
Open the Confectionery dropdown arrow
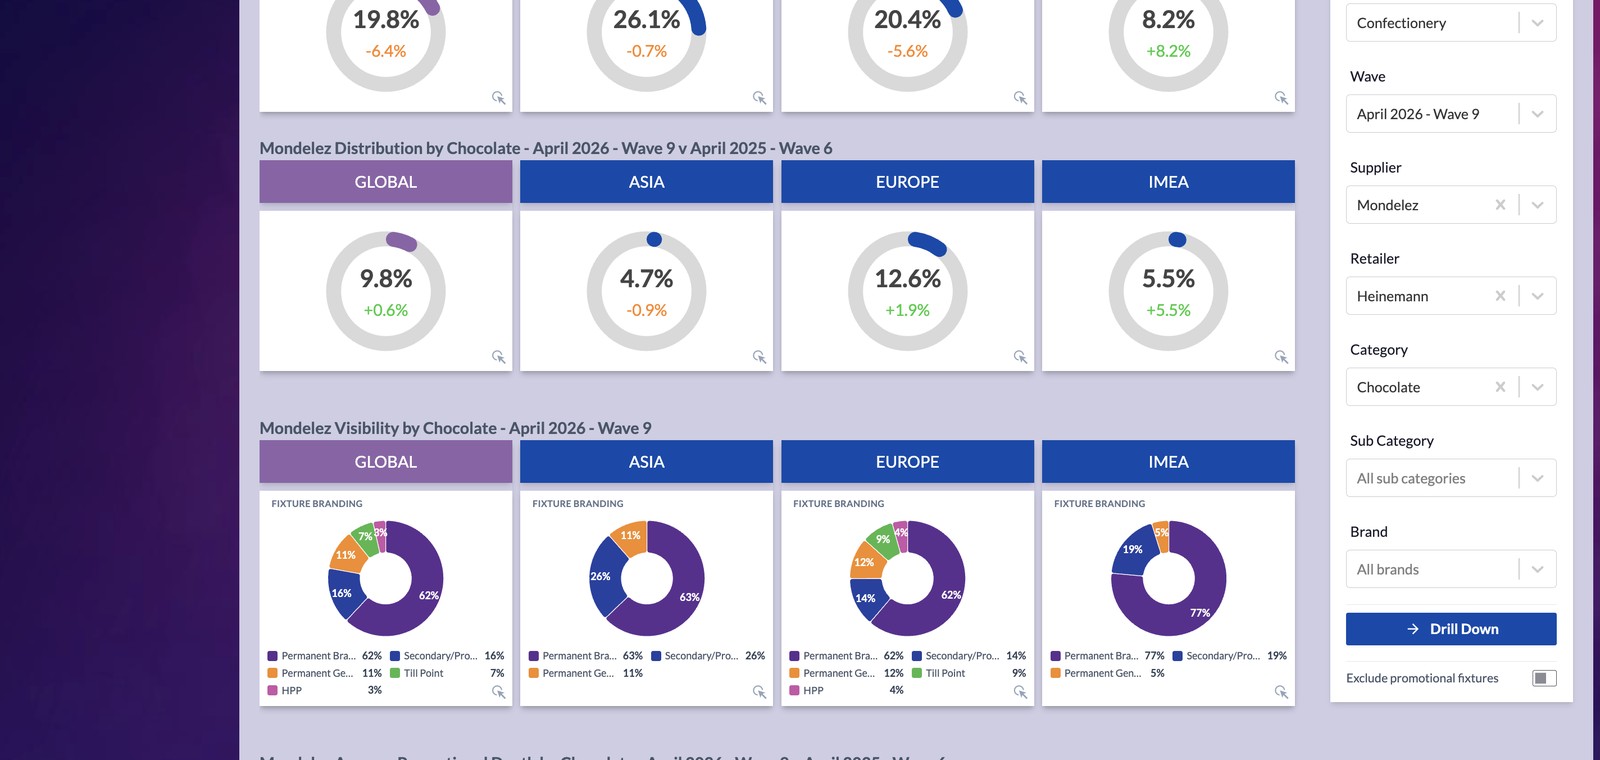[x=1537, y=23]
